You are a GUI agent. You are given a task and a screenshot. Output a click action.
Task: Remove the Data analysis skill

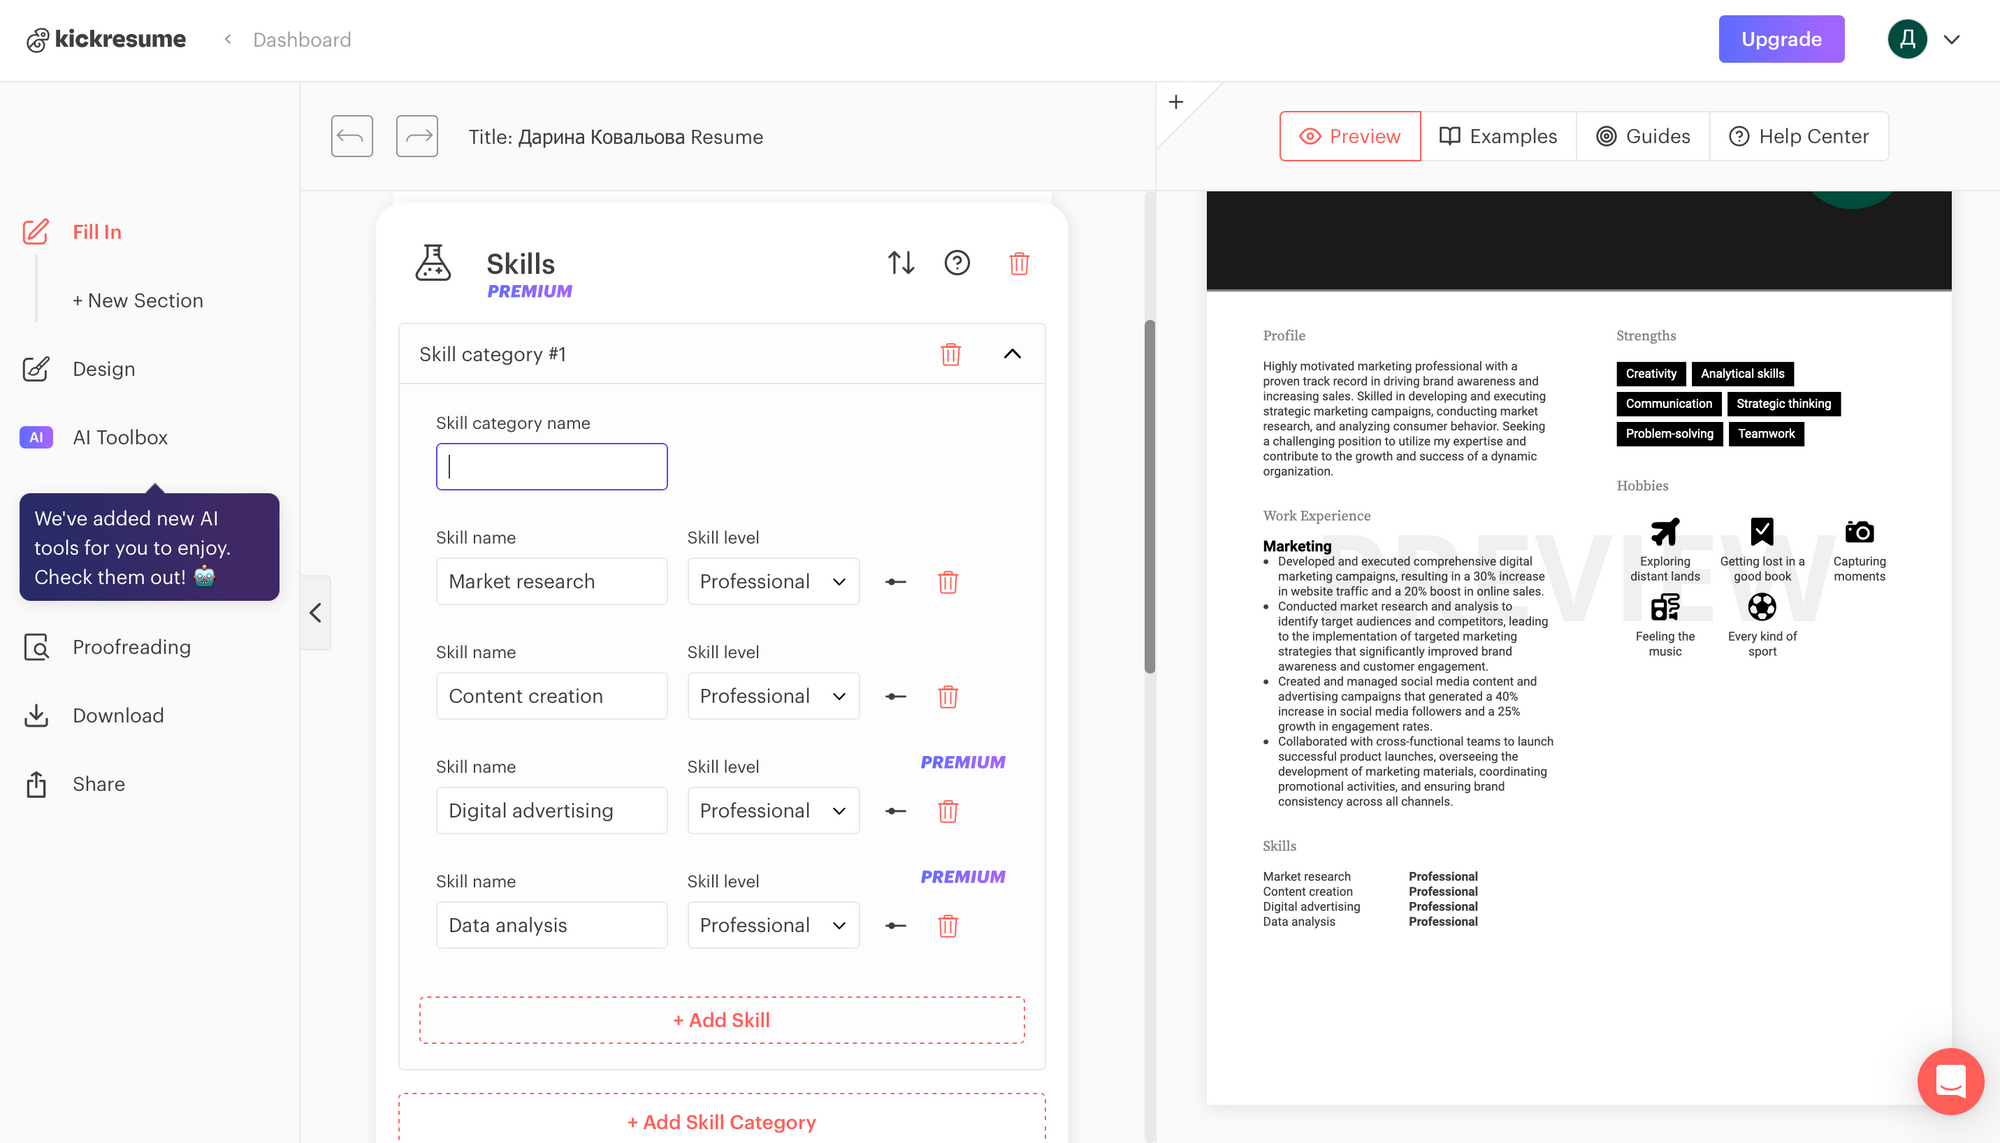pyautogui.click(x=948, y=926)
